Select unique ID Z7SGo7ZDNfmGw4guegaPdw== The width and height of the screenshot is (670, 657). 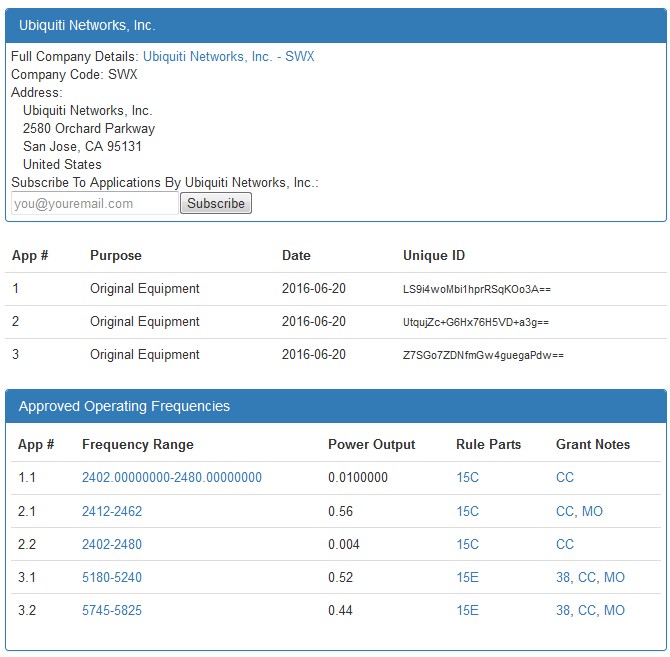(x=483, y=355)
